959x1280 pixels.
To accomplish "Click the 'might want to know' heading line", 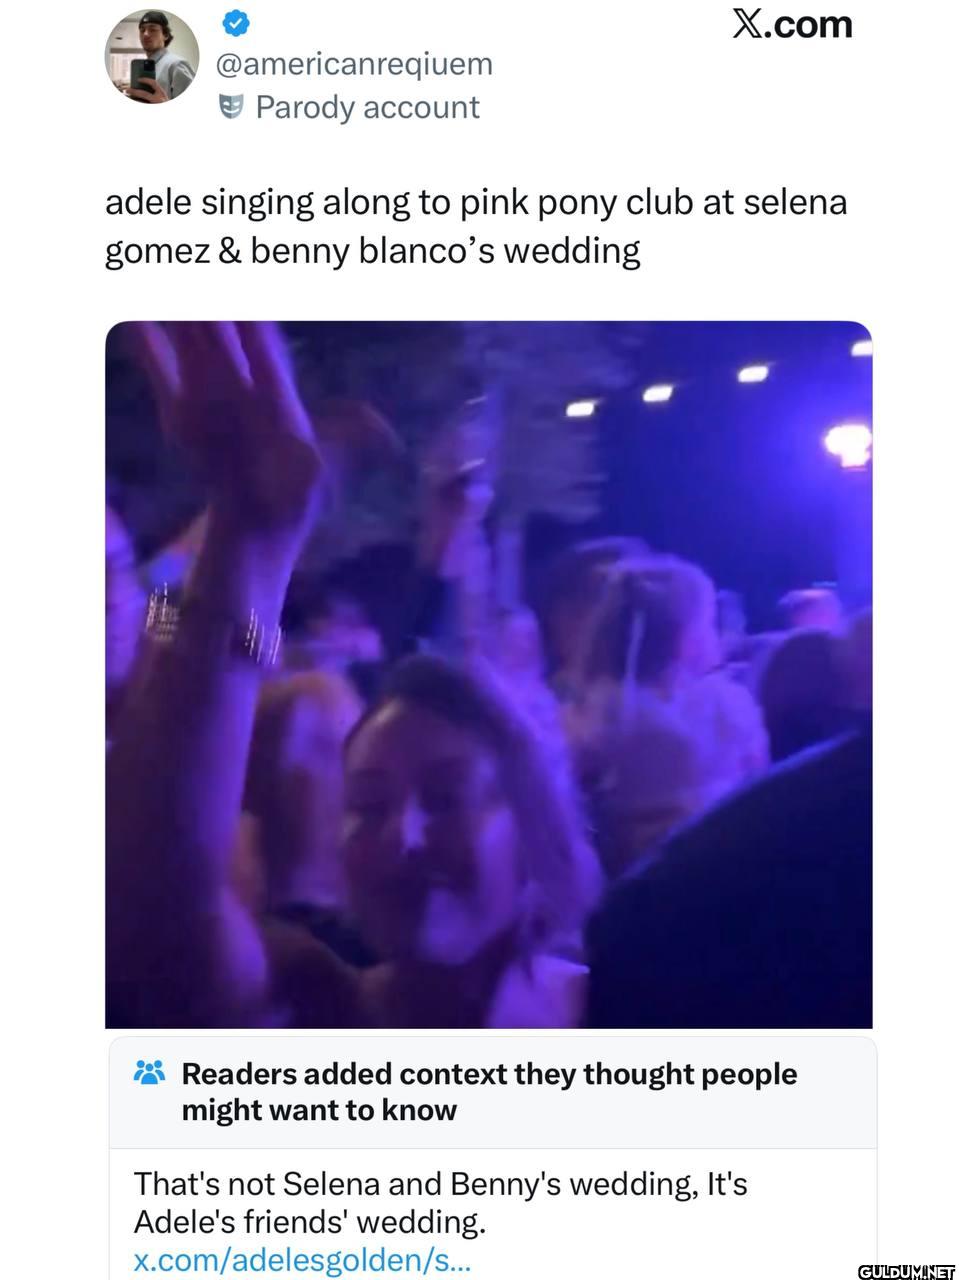I will pos(319,1110).
